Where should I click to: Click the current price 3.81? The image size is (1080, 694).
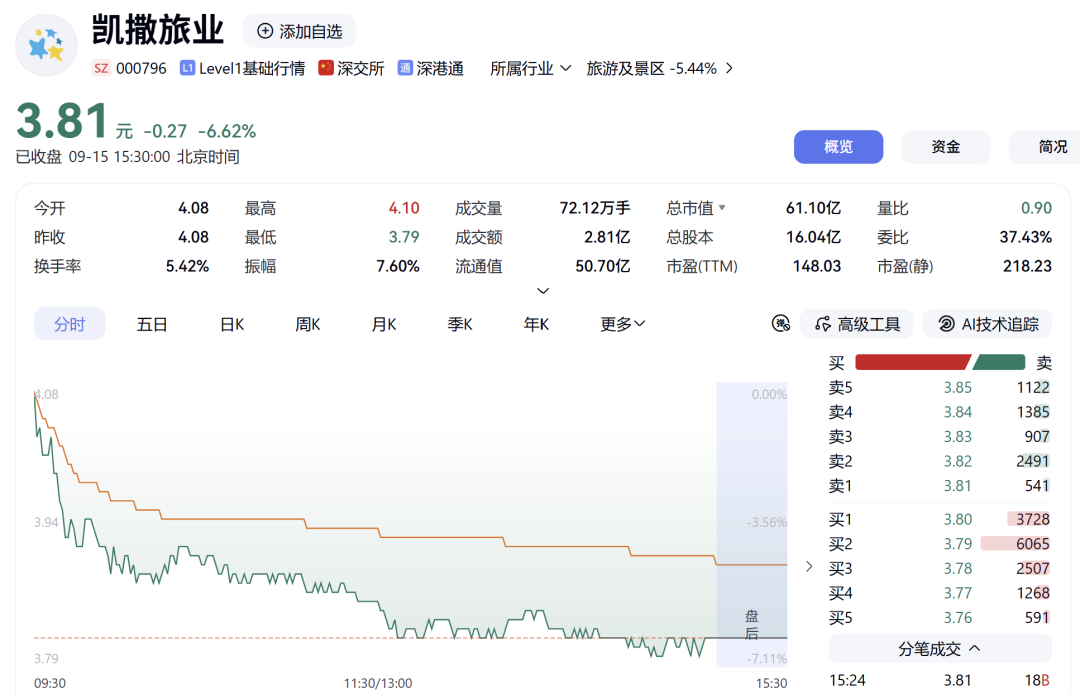(x=62, y=121)
